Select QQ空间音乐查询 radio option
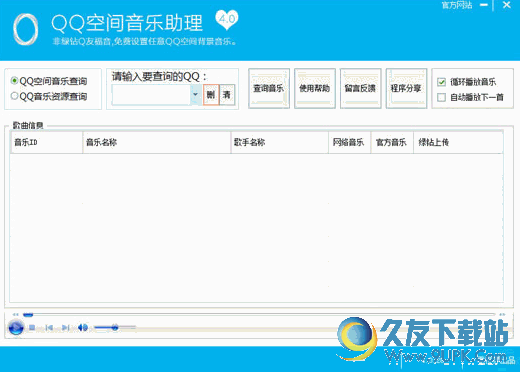Image resolution: width=520 pixels, height=372 pixels. point(49,81)
